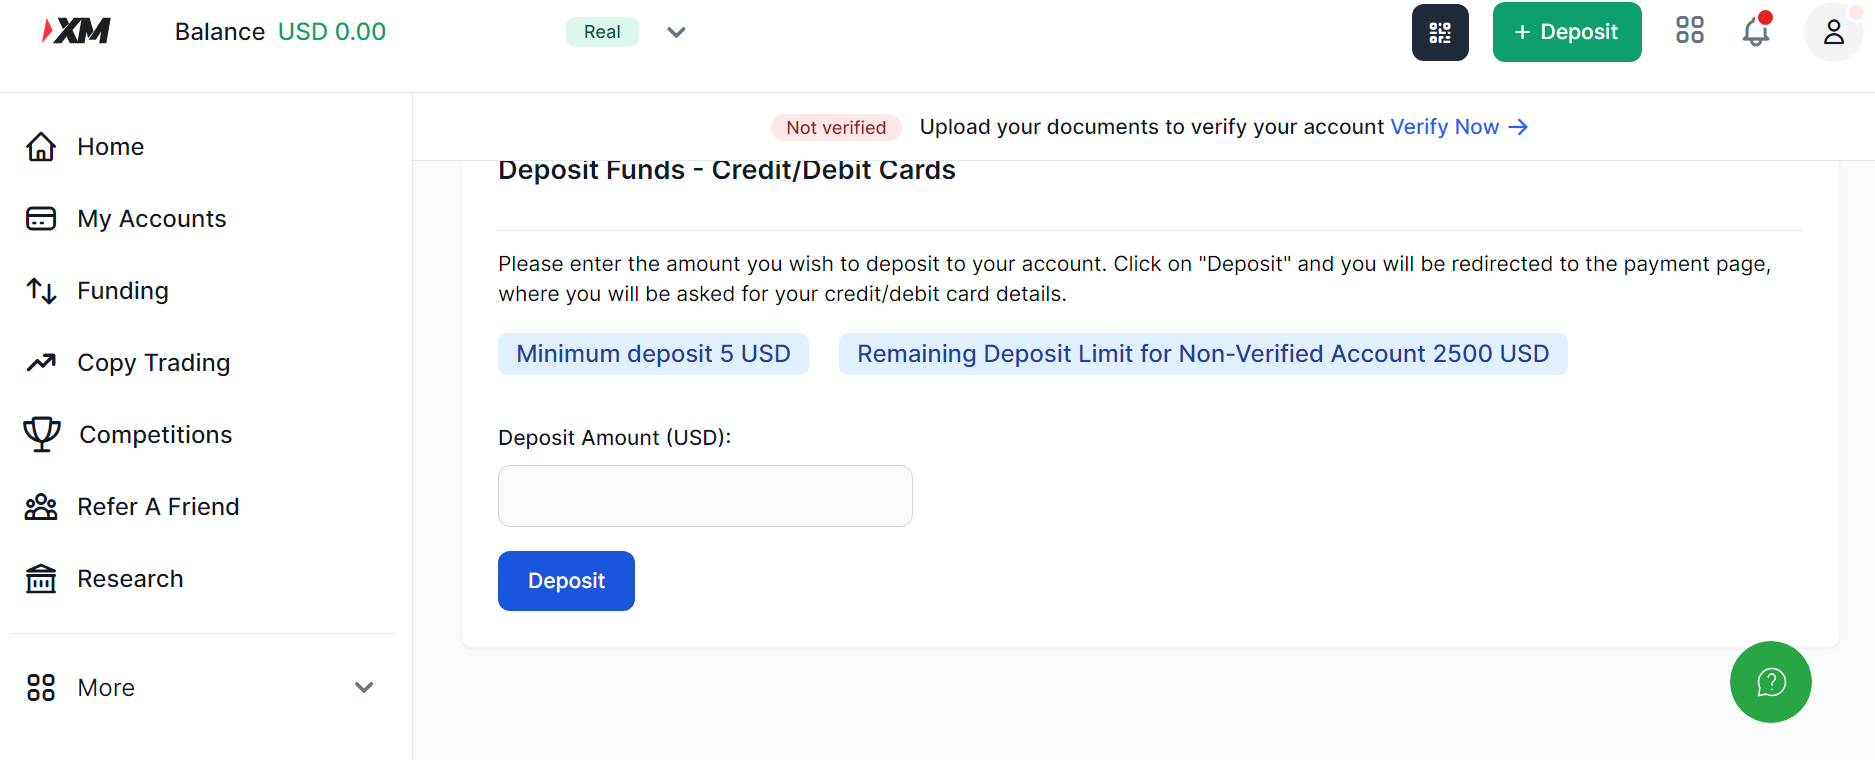Click the XM logo
Viewport: 1875px width, 760px height.
click(77, 31)
